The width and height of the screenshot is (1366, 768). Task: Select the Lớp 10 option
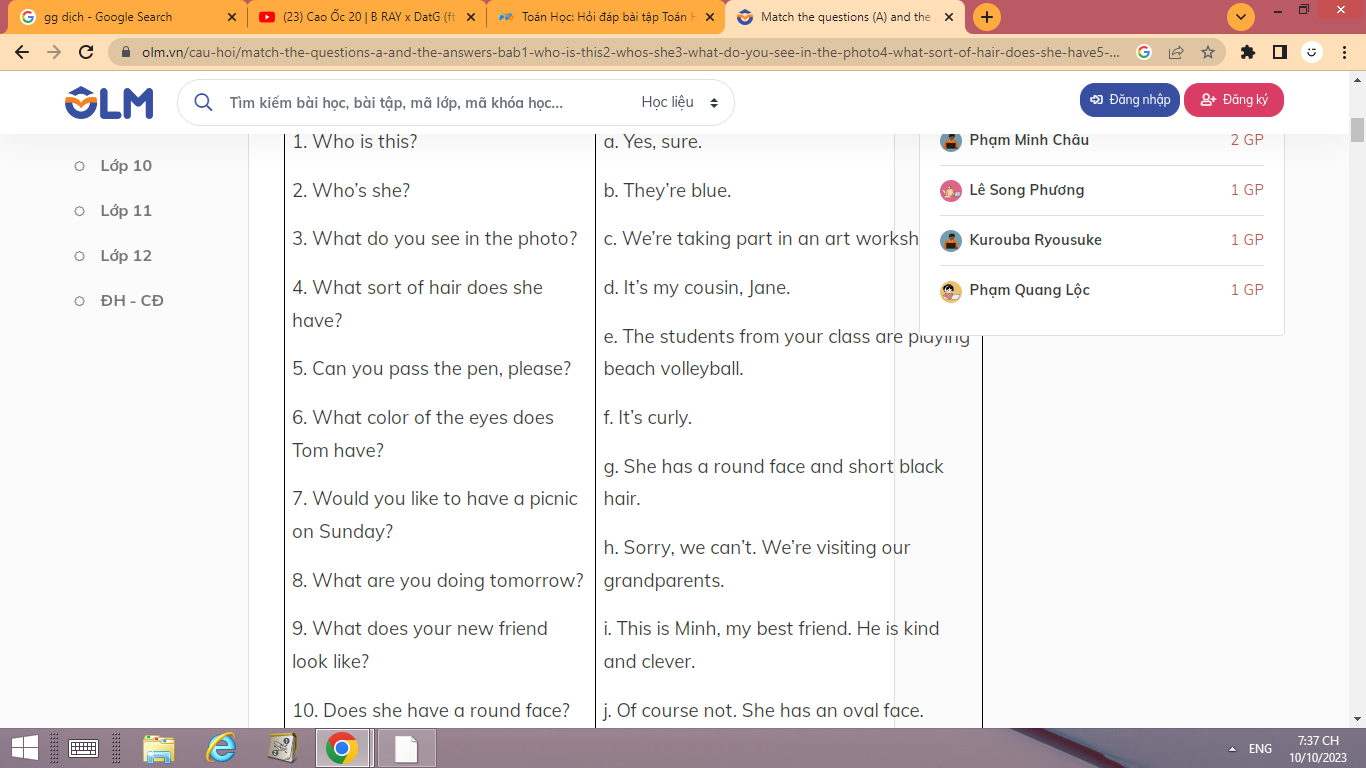(126, 166)
